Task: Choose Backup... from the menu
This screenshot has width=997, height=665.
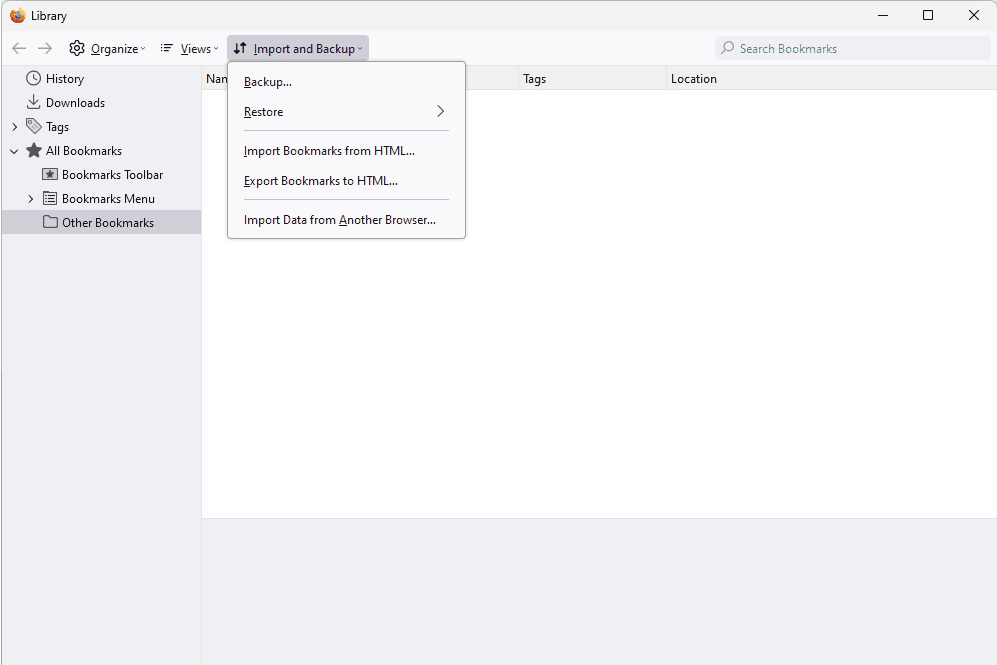Action: pos(268,82)
